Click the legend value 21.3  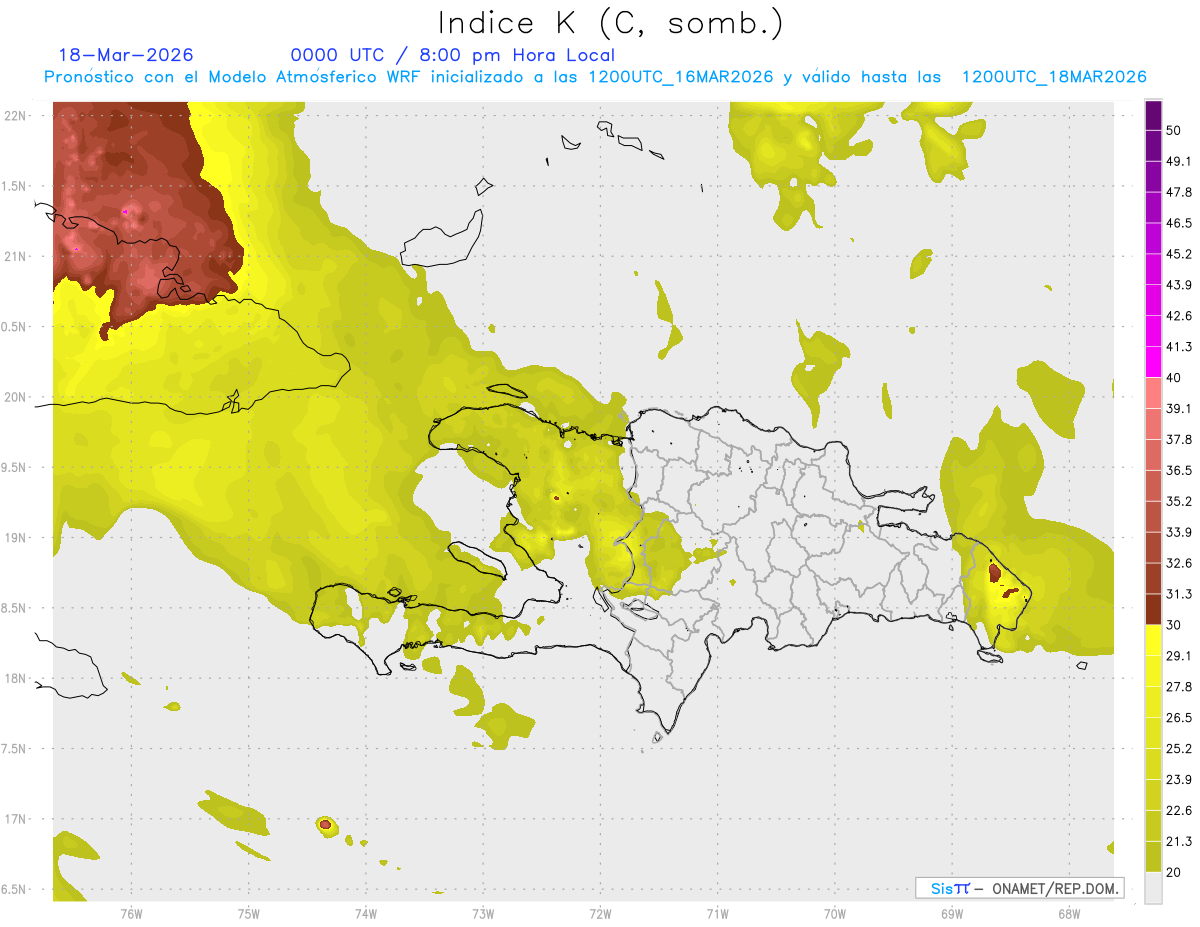(x=1179, y=841)
